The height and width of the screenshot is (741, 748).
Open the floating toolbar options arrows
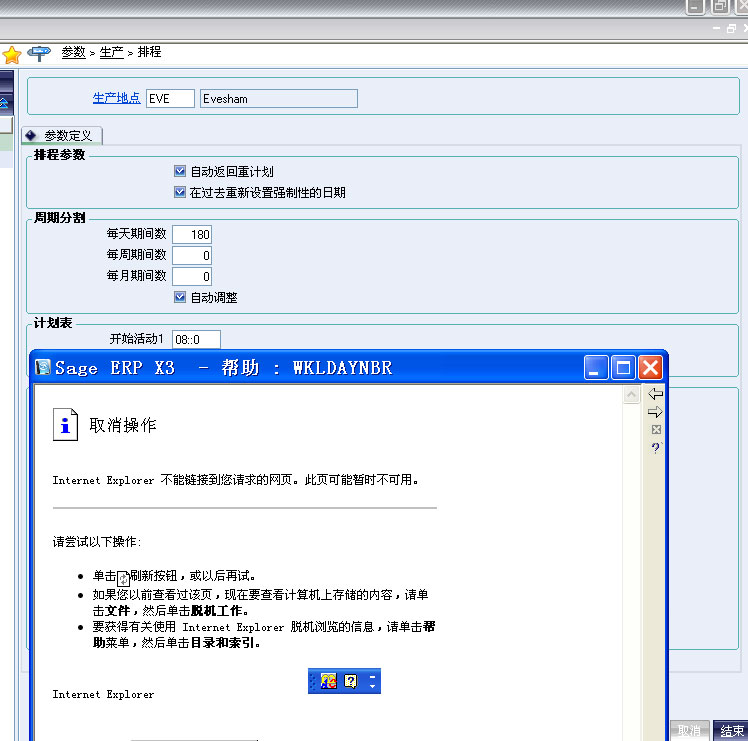pos(373,681)
